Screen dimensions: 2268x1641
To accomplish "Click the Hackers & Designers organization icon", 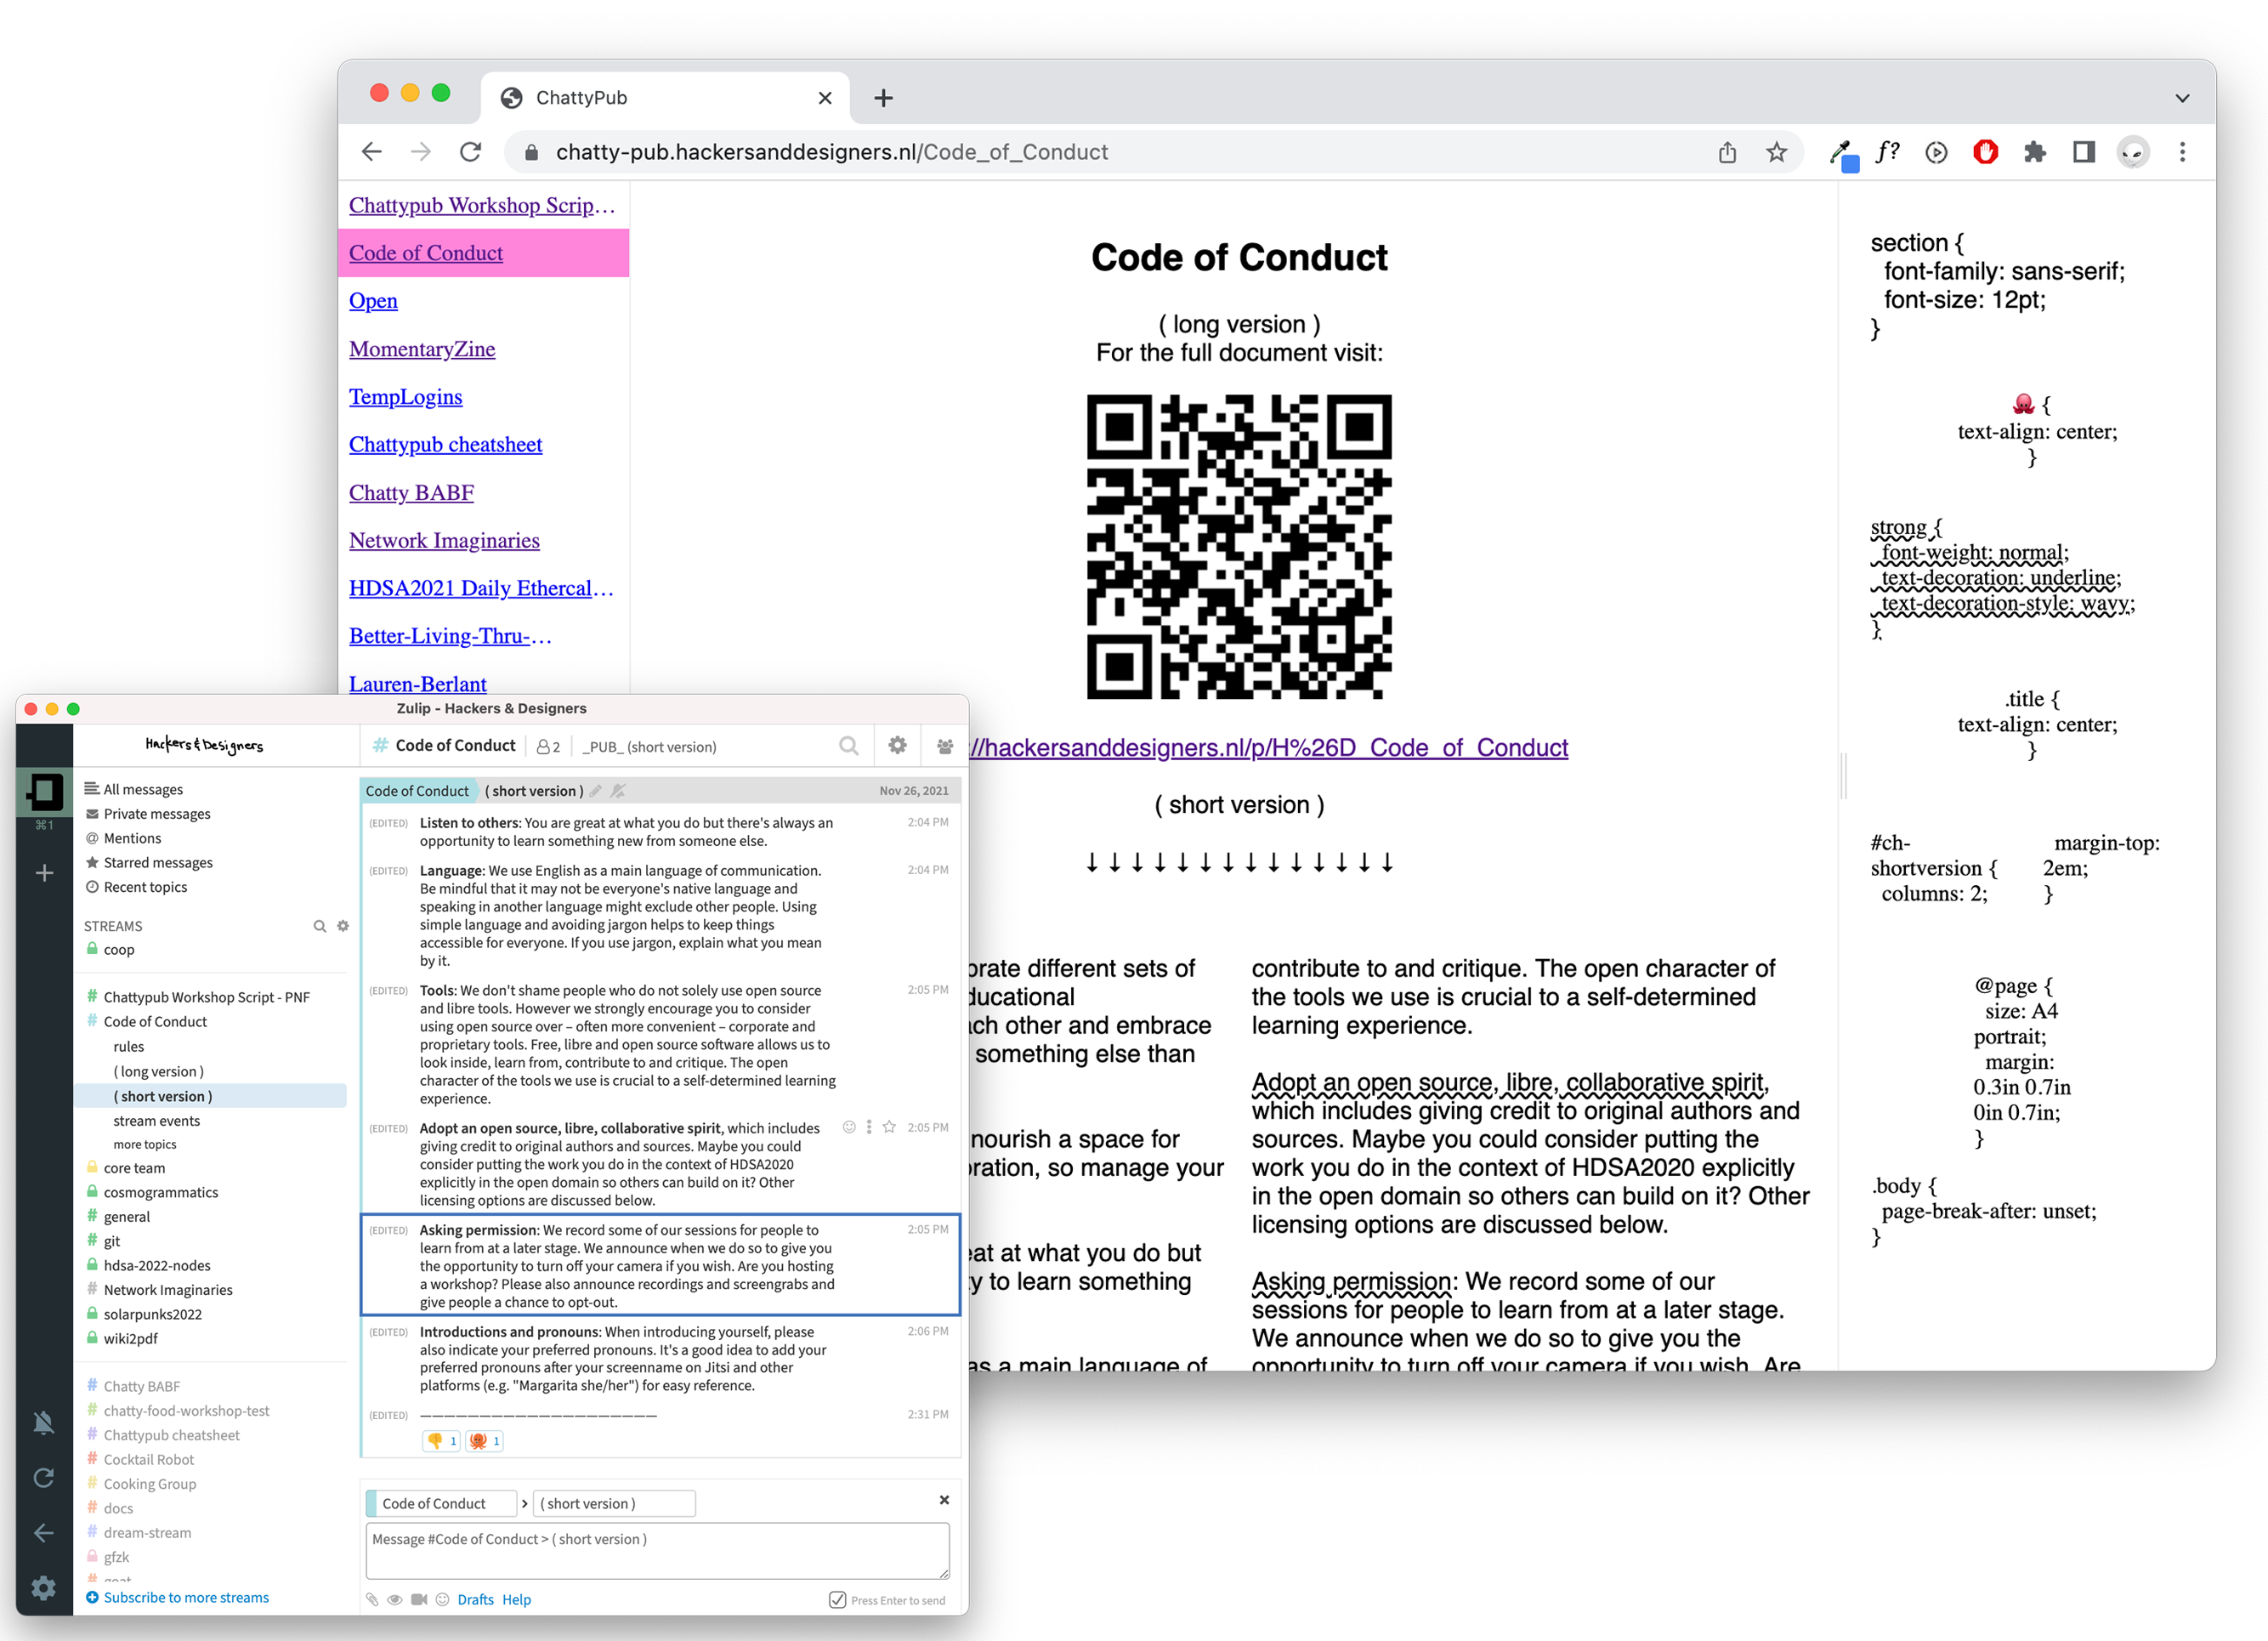I will (44, 791).
